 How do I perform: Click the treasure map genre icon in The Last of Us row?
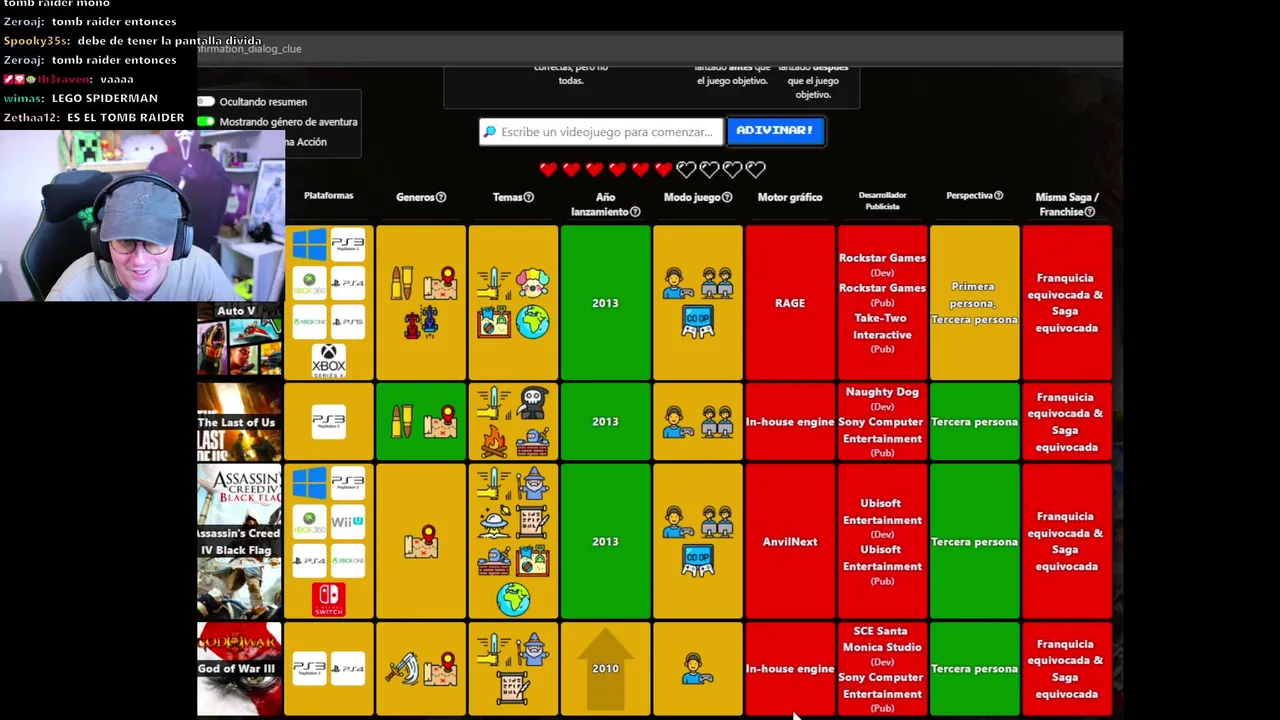[x=440, y=421]
